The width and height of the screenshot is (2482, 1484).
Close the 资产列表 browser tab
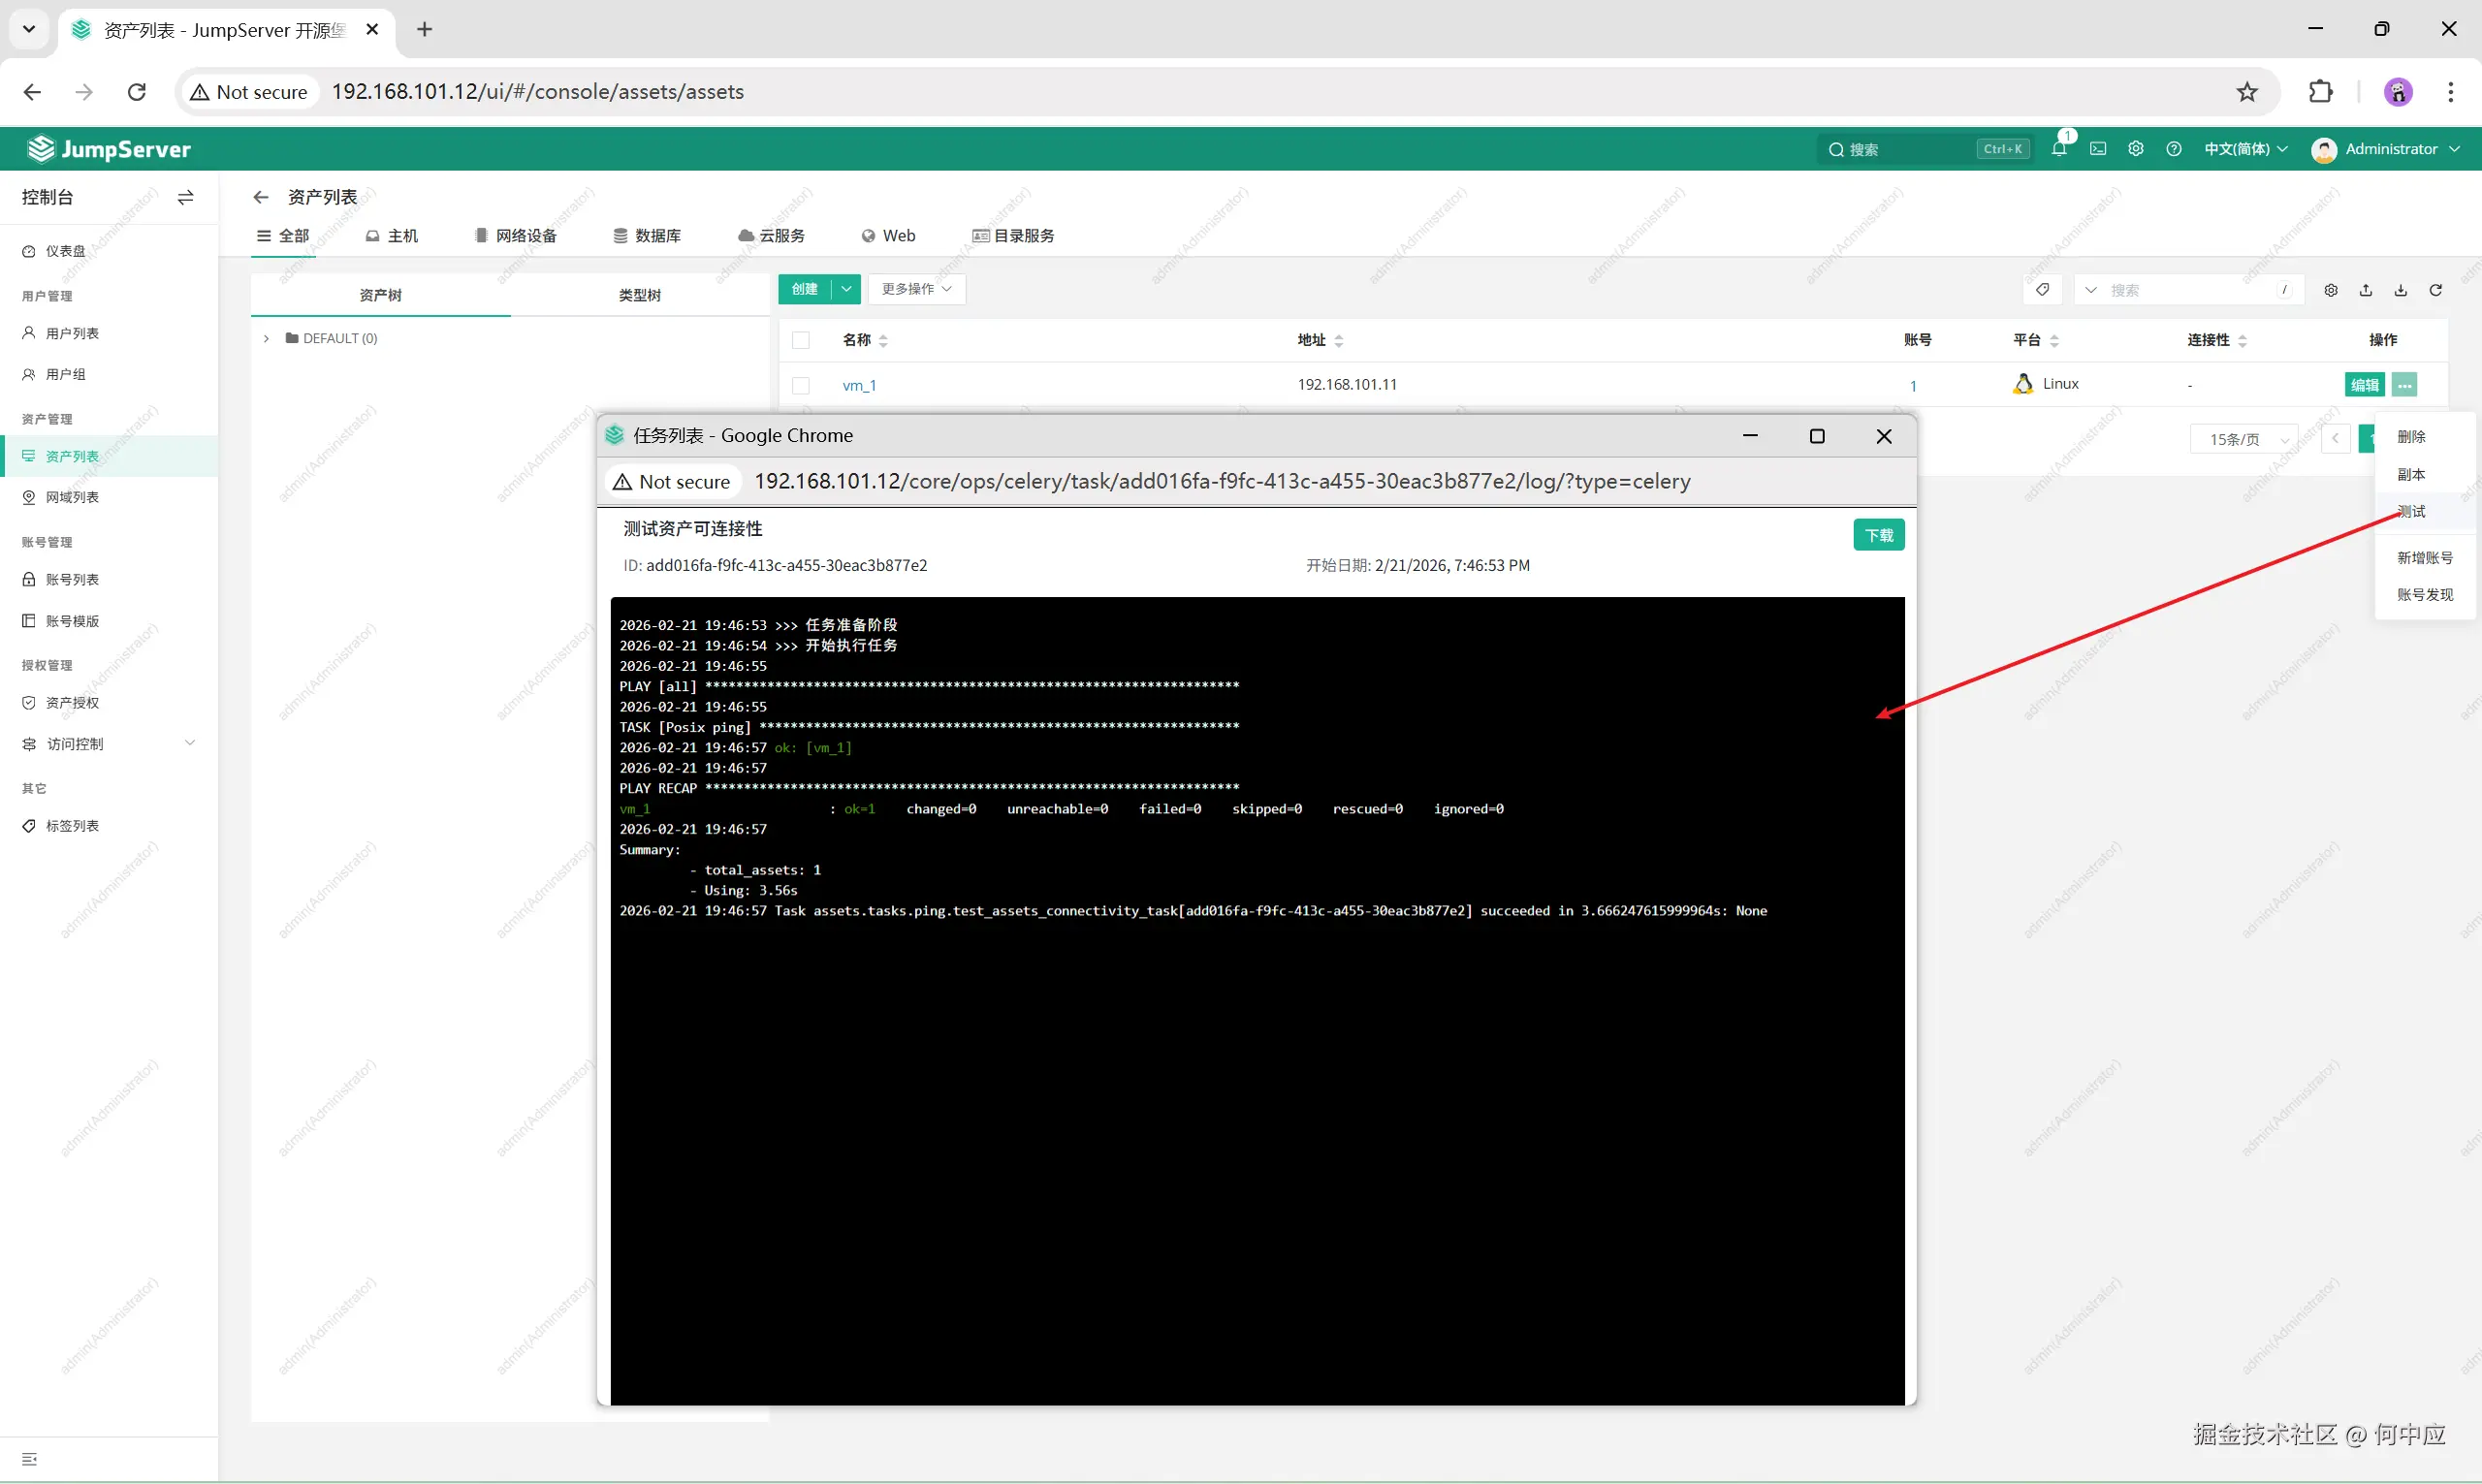[x=372, y=30]
